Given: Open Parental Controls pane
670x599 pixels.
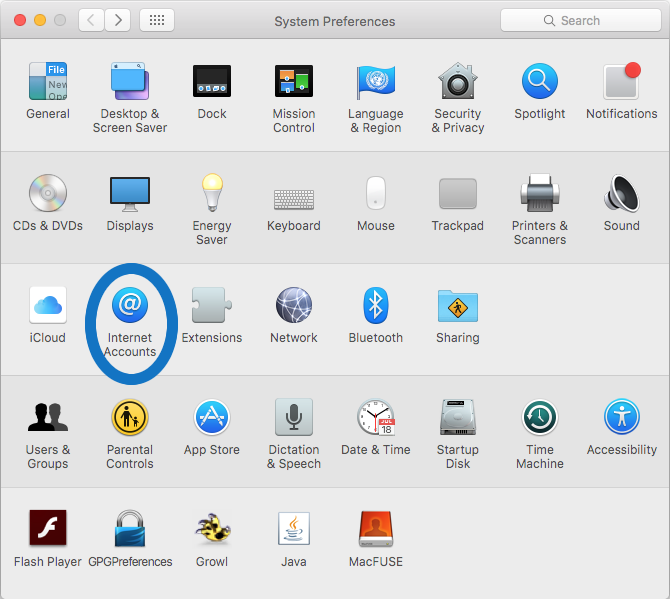Looking at the screenshot, I should [130, 418].
